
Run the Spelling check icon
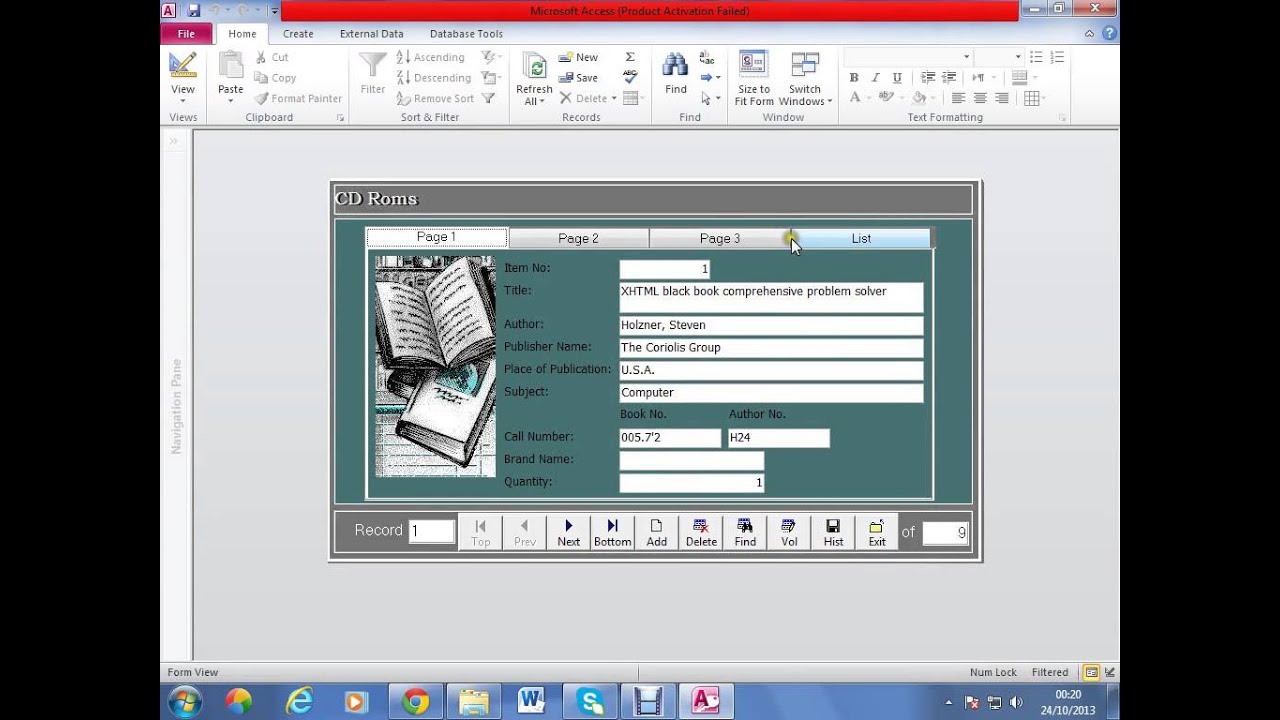[630, 77]
